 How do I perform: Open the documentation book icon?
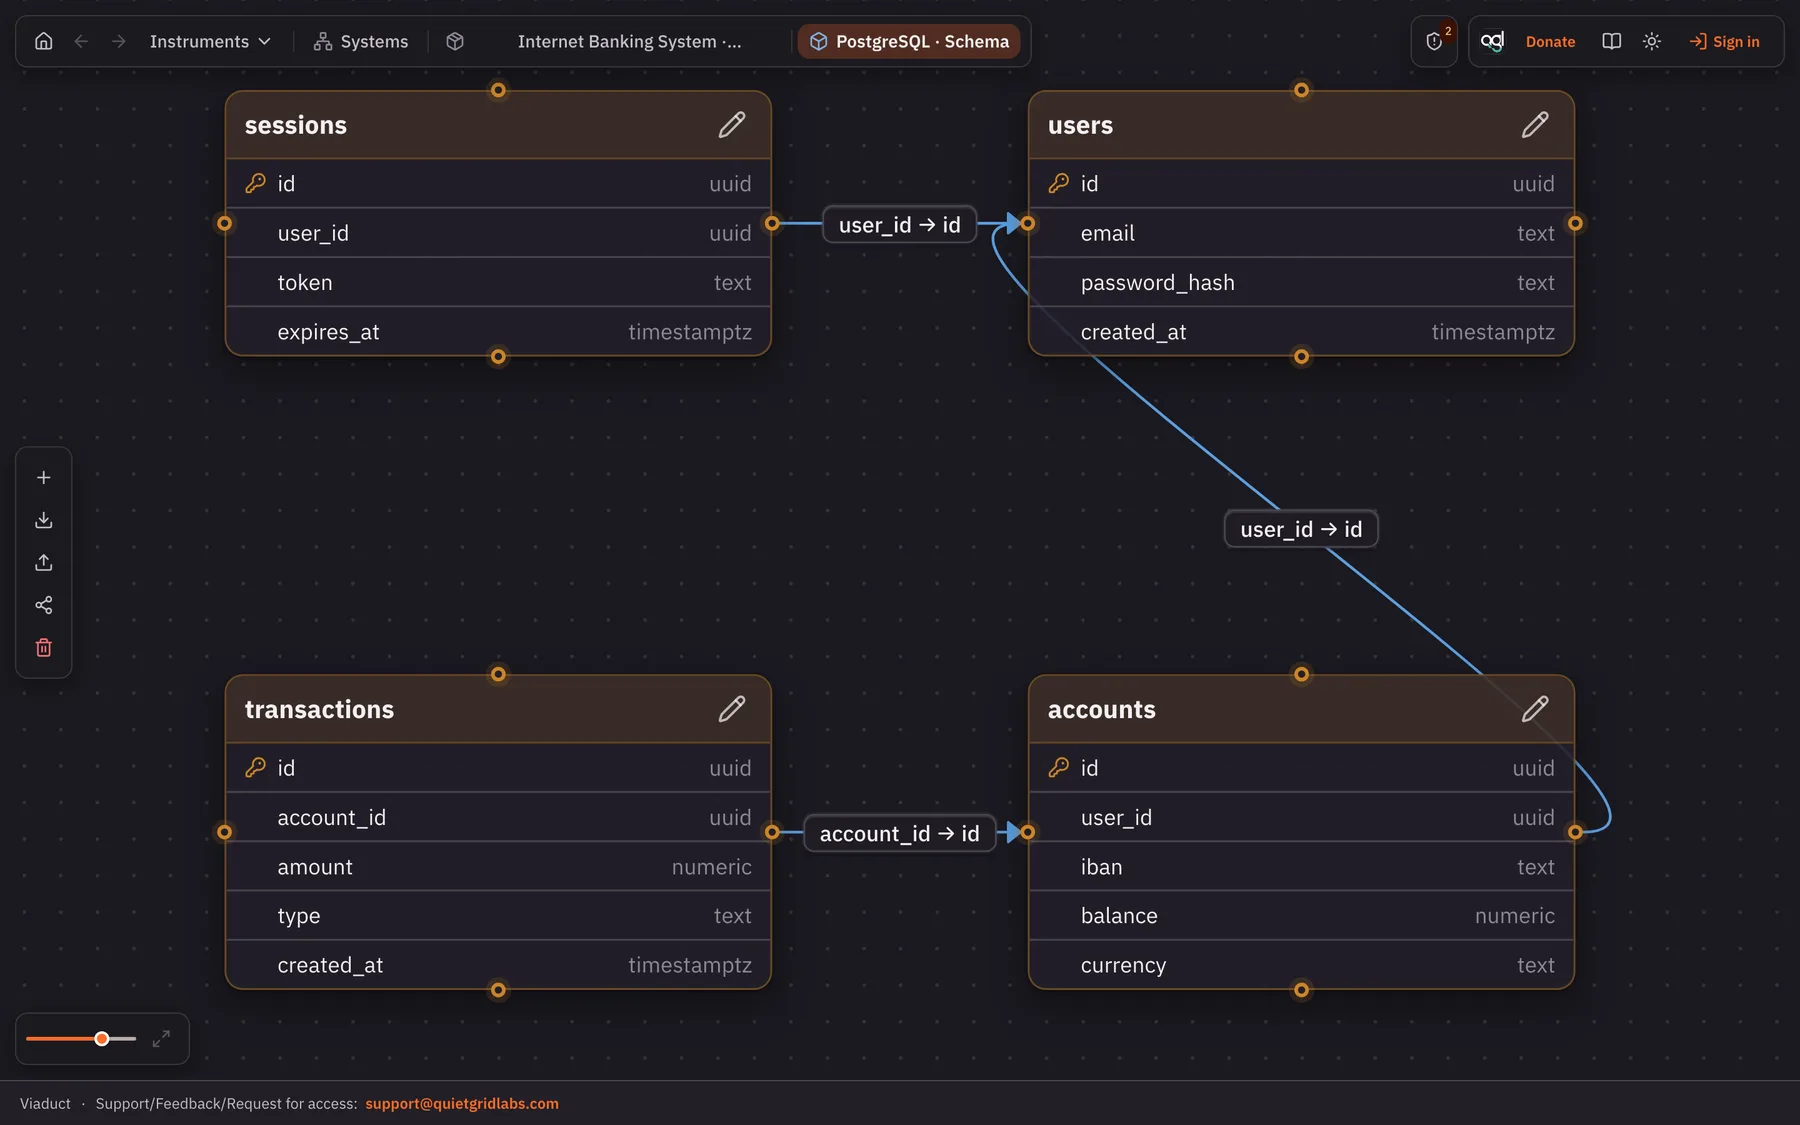pyautogui.click(x=1611, y=41)
